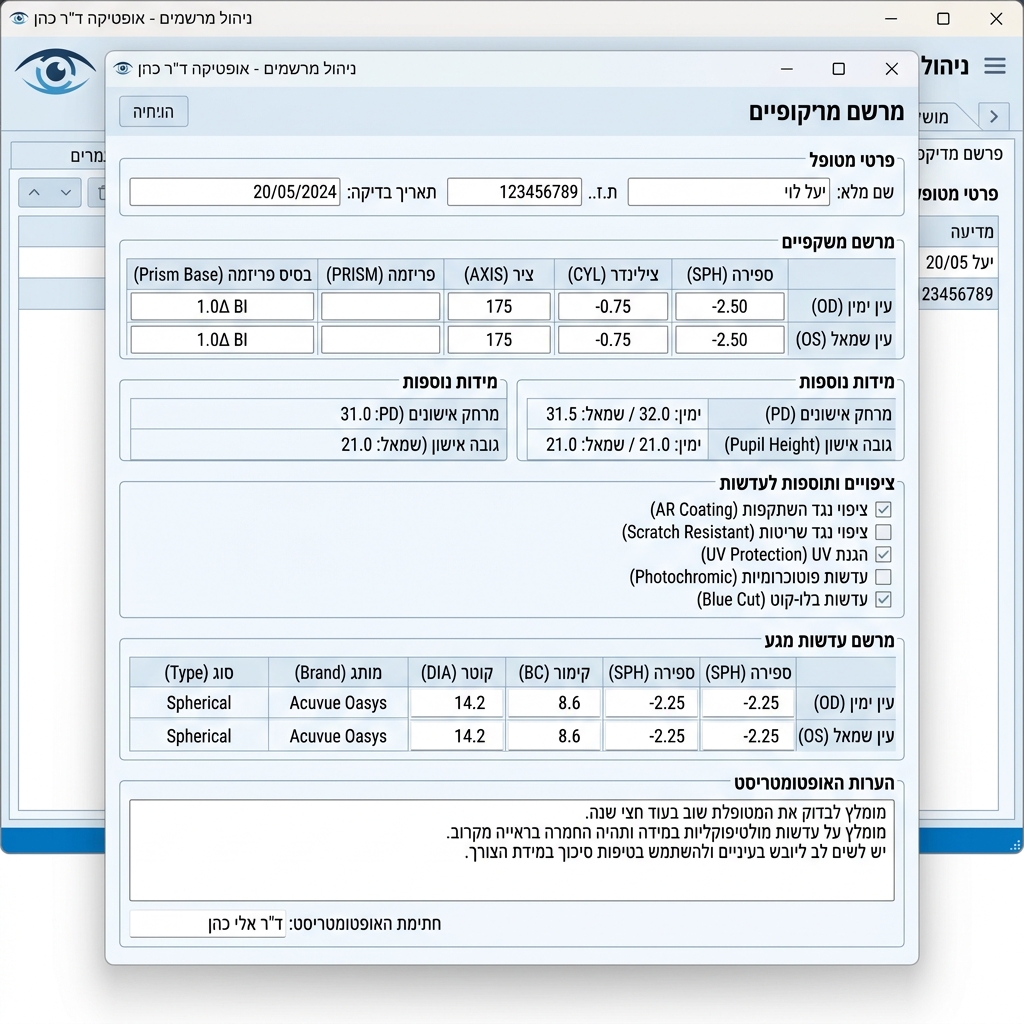The height and width of the screenshot is (1024, 1024).
Task: Open the hamburger menu in the background window
Action: coord(995,66)
